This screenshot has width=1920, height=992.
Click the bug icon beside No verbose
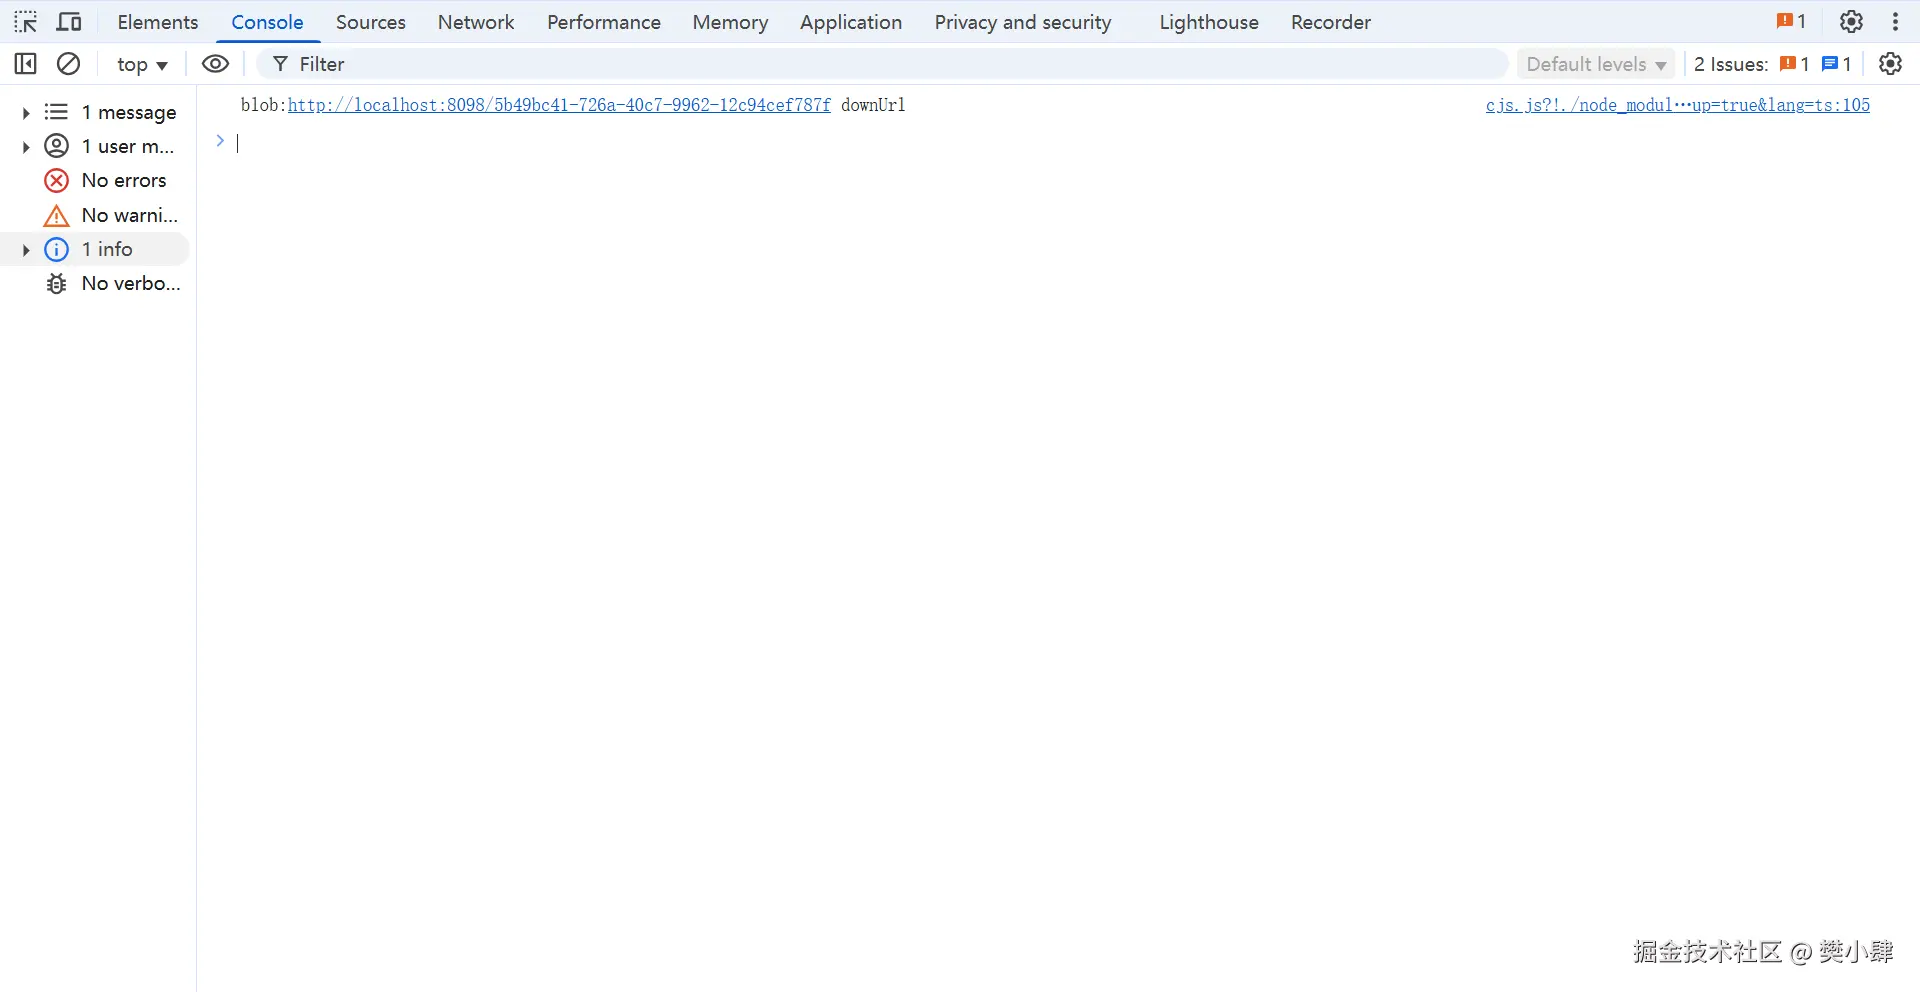[57, 284]
